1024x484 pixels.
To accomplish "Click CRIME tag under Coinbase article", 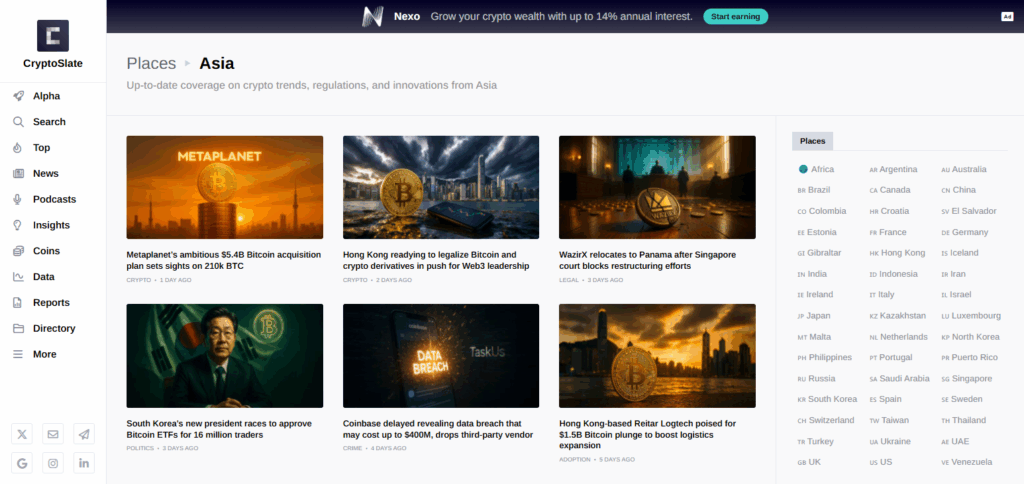I will [x=353, y=449].
